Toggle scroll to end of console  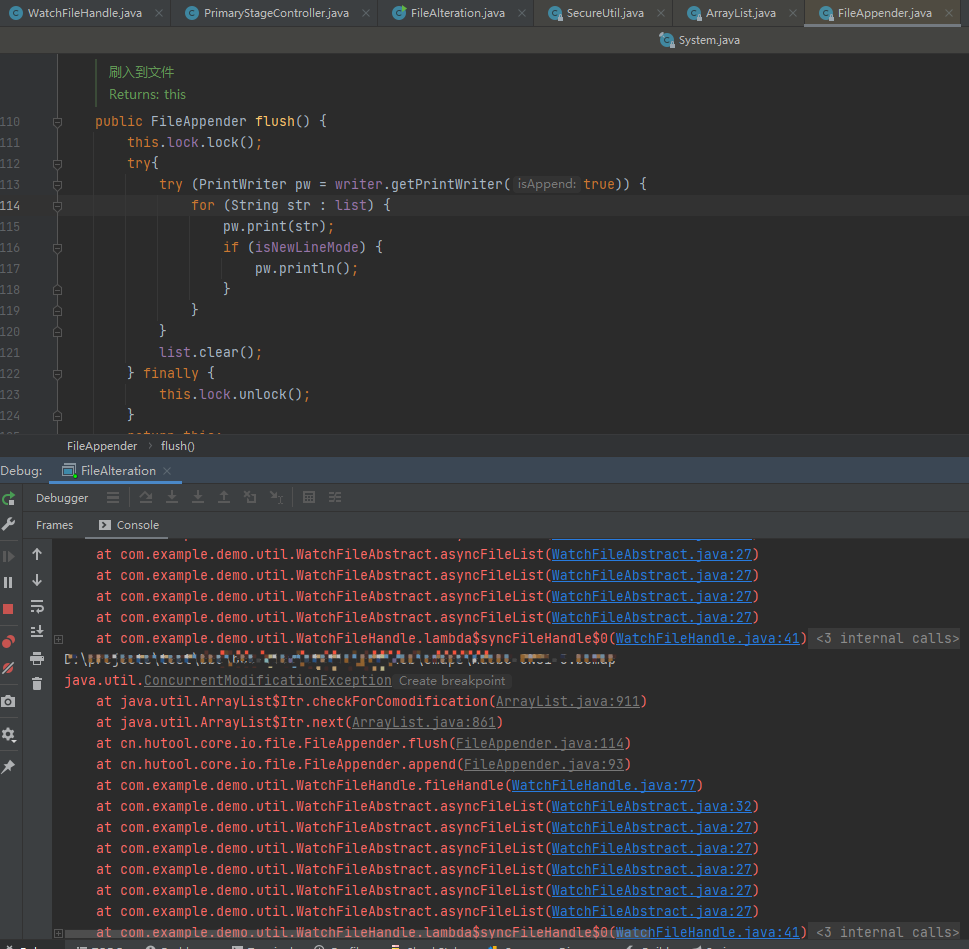pyautogui.click(x=37, y=631)
